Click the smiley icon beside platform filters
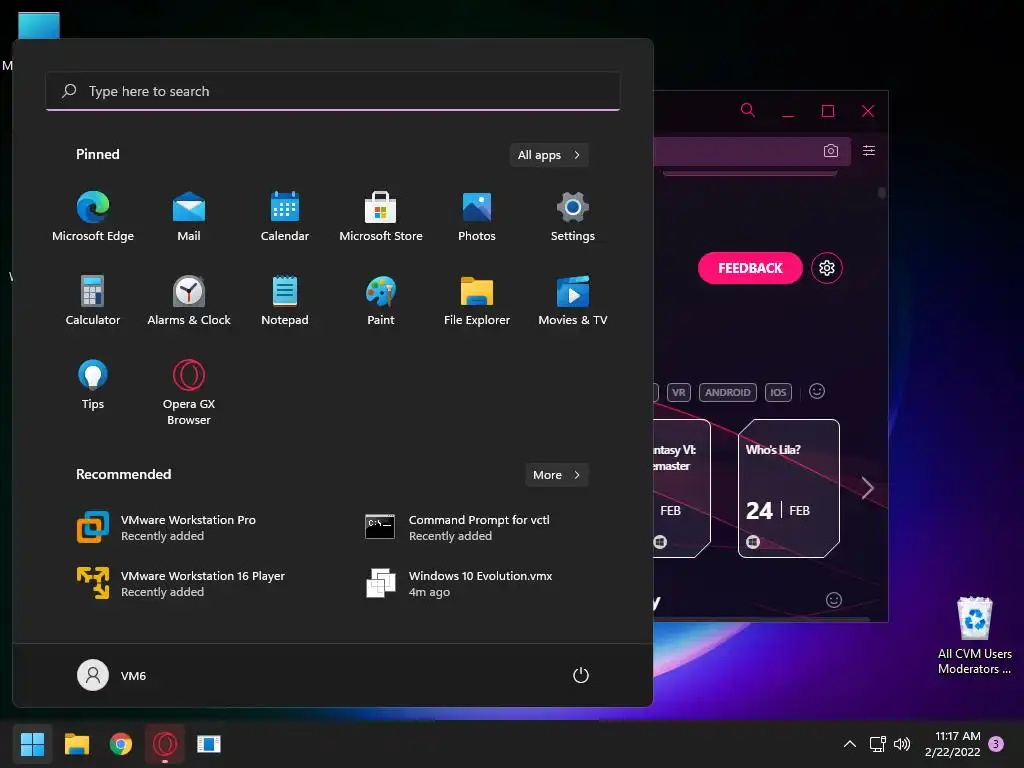 (817, 391)
